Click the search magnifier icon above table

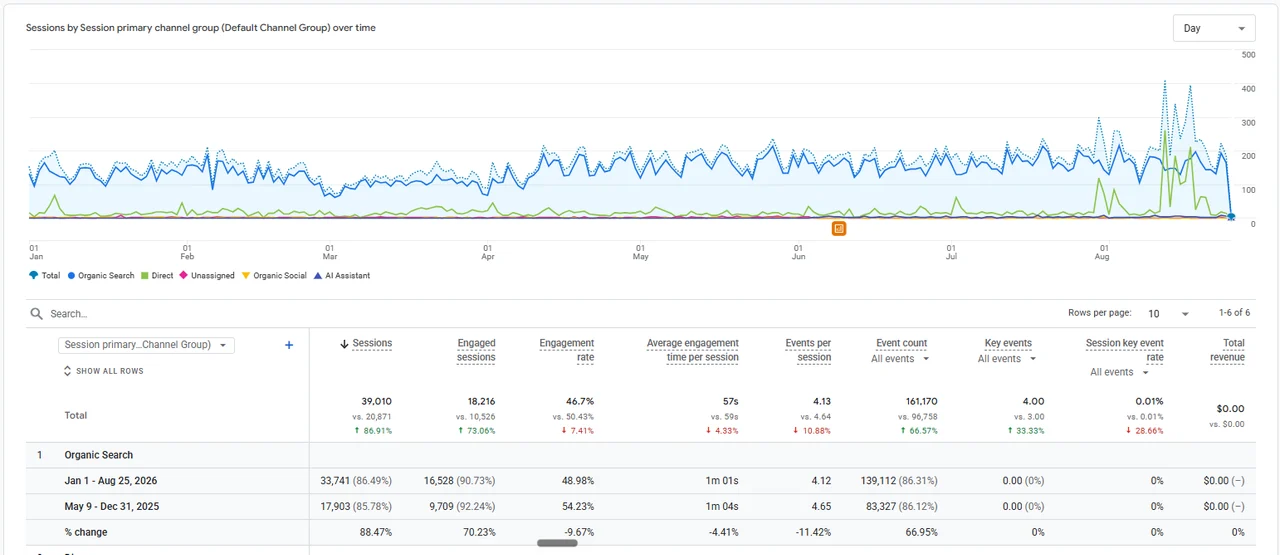pyautogui.click(x=37, y=314)
